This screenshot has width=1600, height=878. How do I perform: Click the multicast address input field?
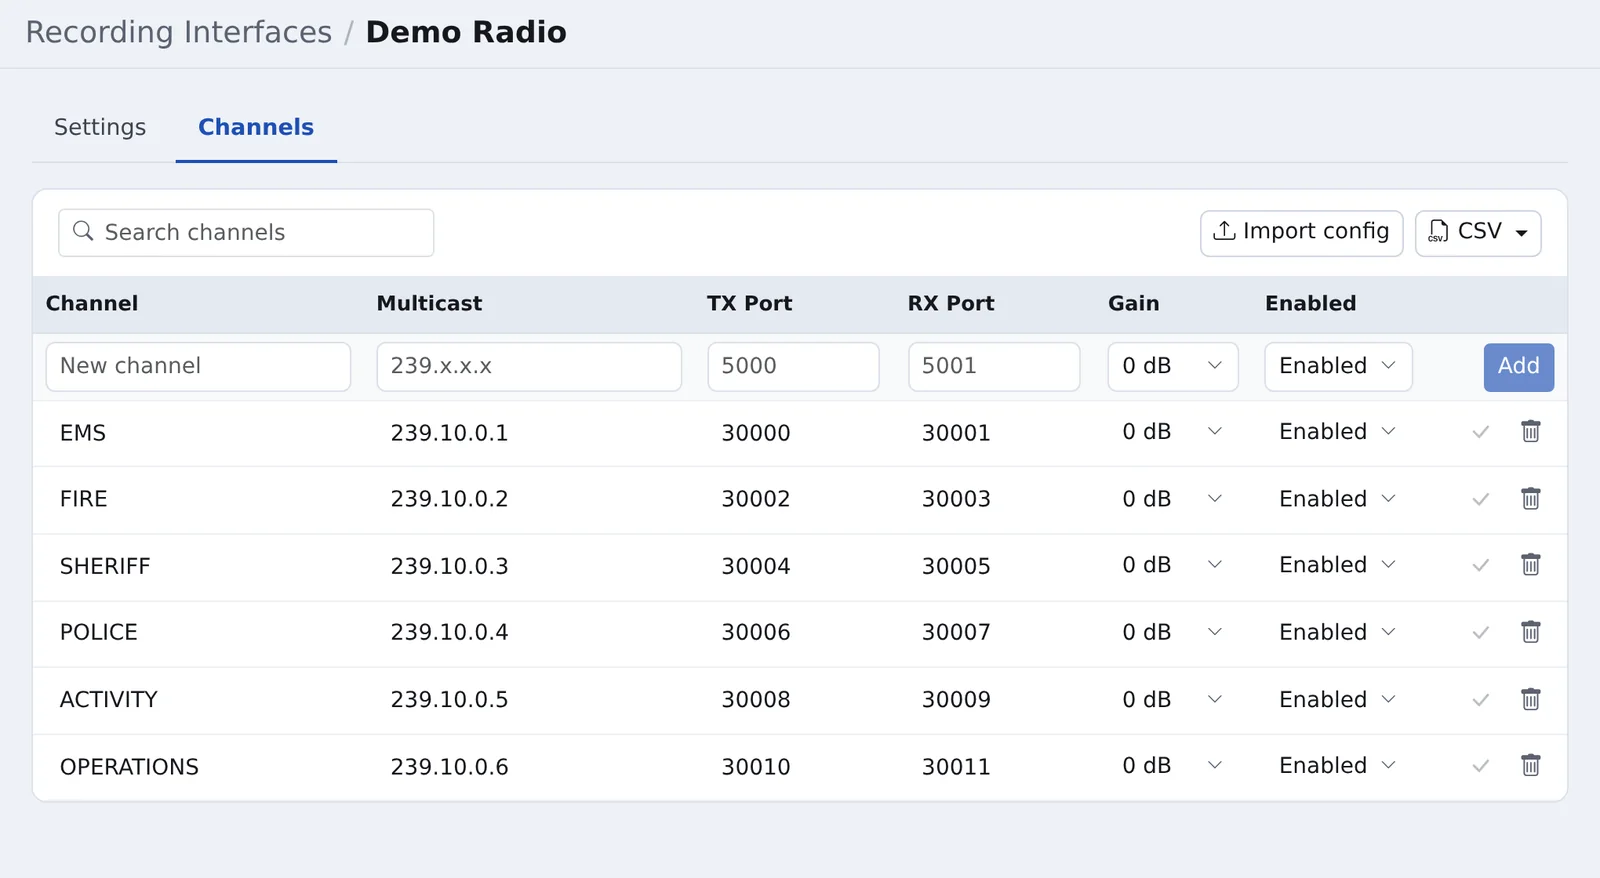tap(529, 367)
